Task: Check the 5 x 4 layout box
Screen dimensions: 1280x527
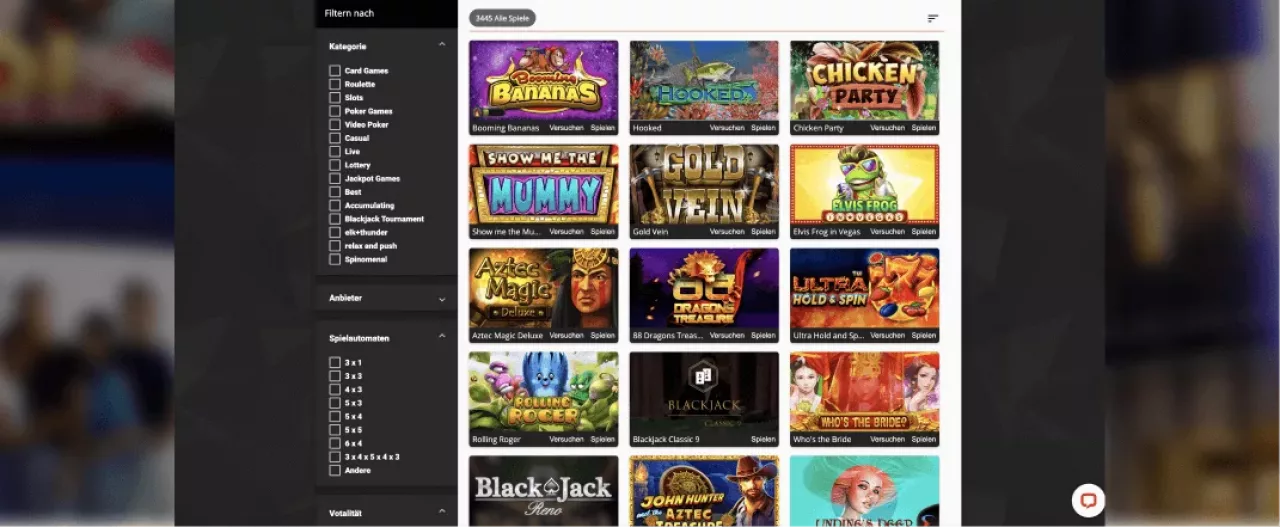Action: pyautogui.click(x=335, y=416)
